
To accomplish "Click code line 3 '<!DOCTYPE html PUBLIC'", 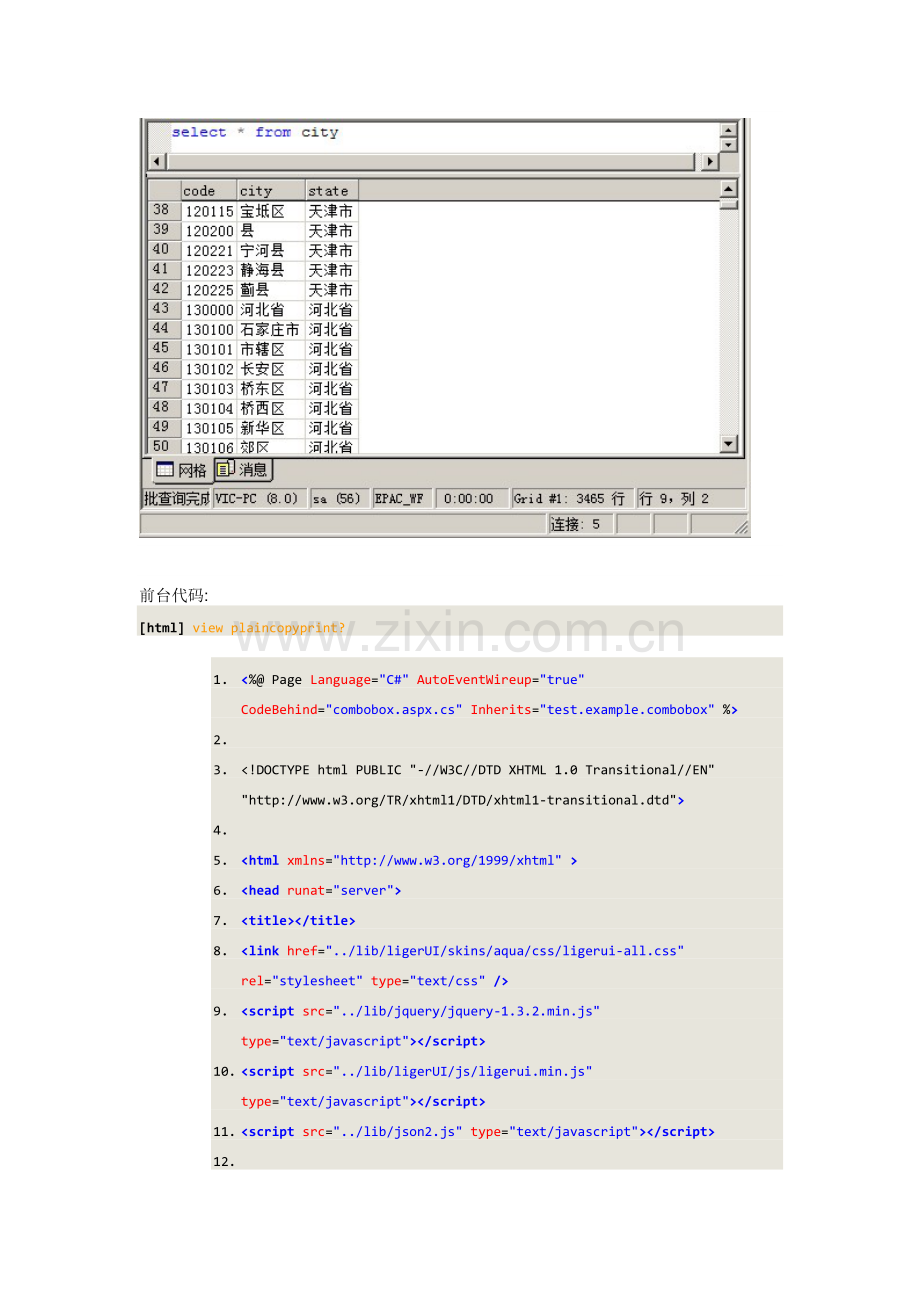I will pyautogui.click(x=478, y=770).
